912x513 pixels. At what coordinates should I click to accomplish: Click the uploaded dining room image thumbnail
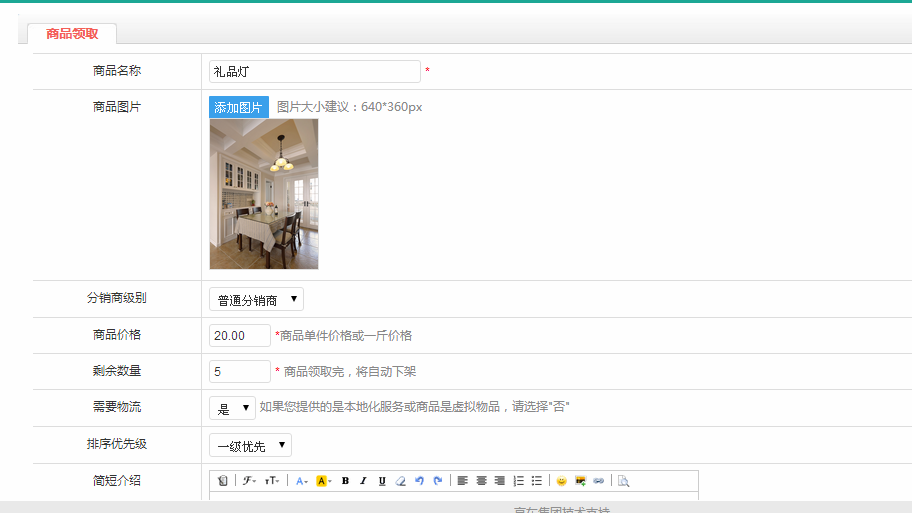[264, 194]
